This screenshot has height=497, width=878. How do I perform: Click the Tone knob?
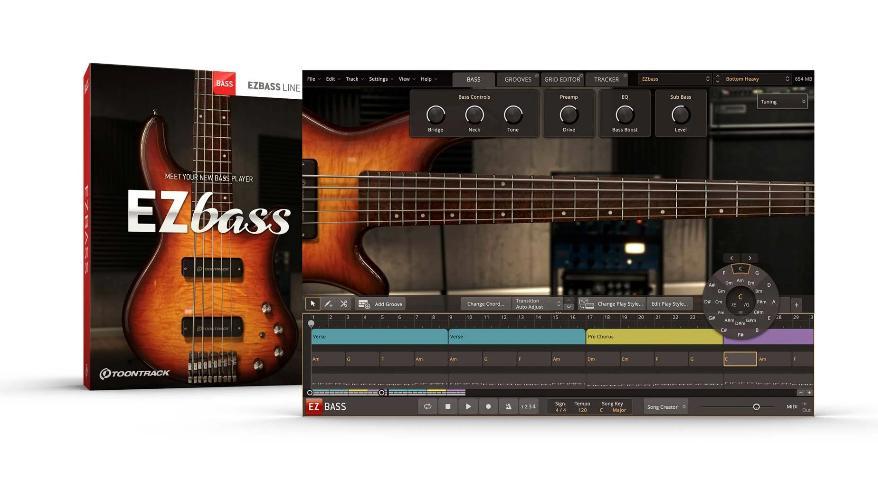pyautogui.click(x=513, y=115)
